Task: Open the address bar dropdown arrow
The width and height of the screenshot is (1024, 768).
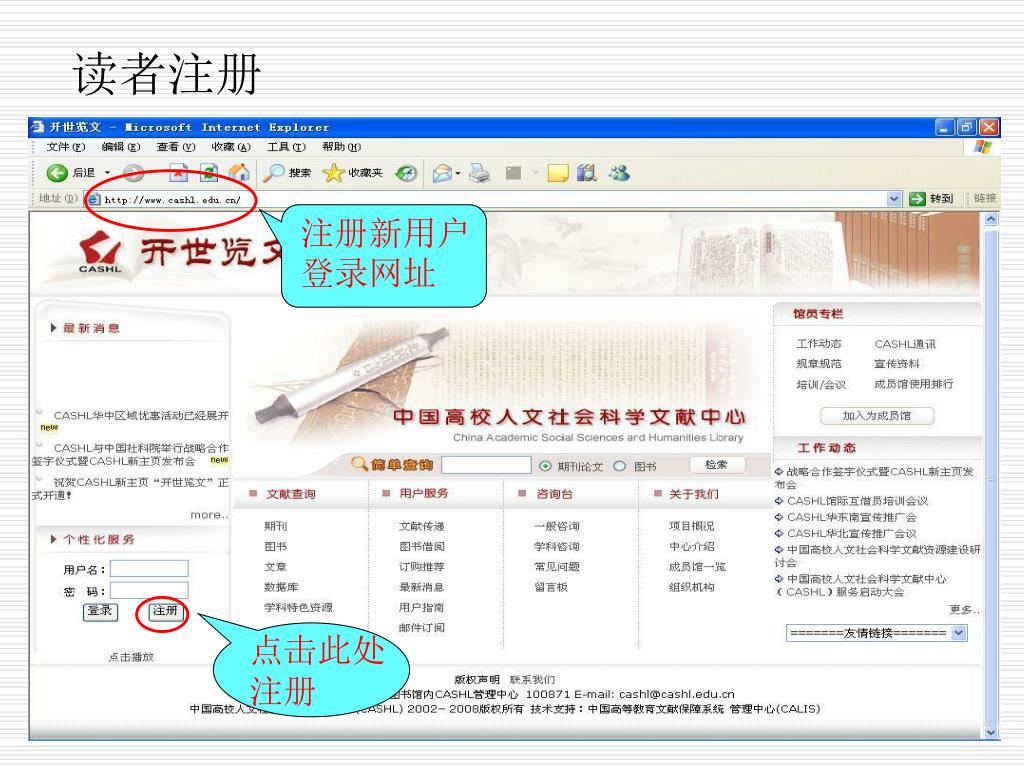Action: click(x=894, y=199)
